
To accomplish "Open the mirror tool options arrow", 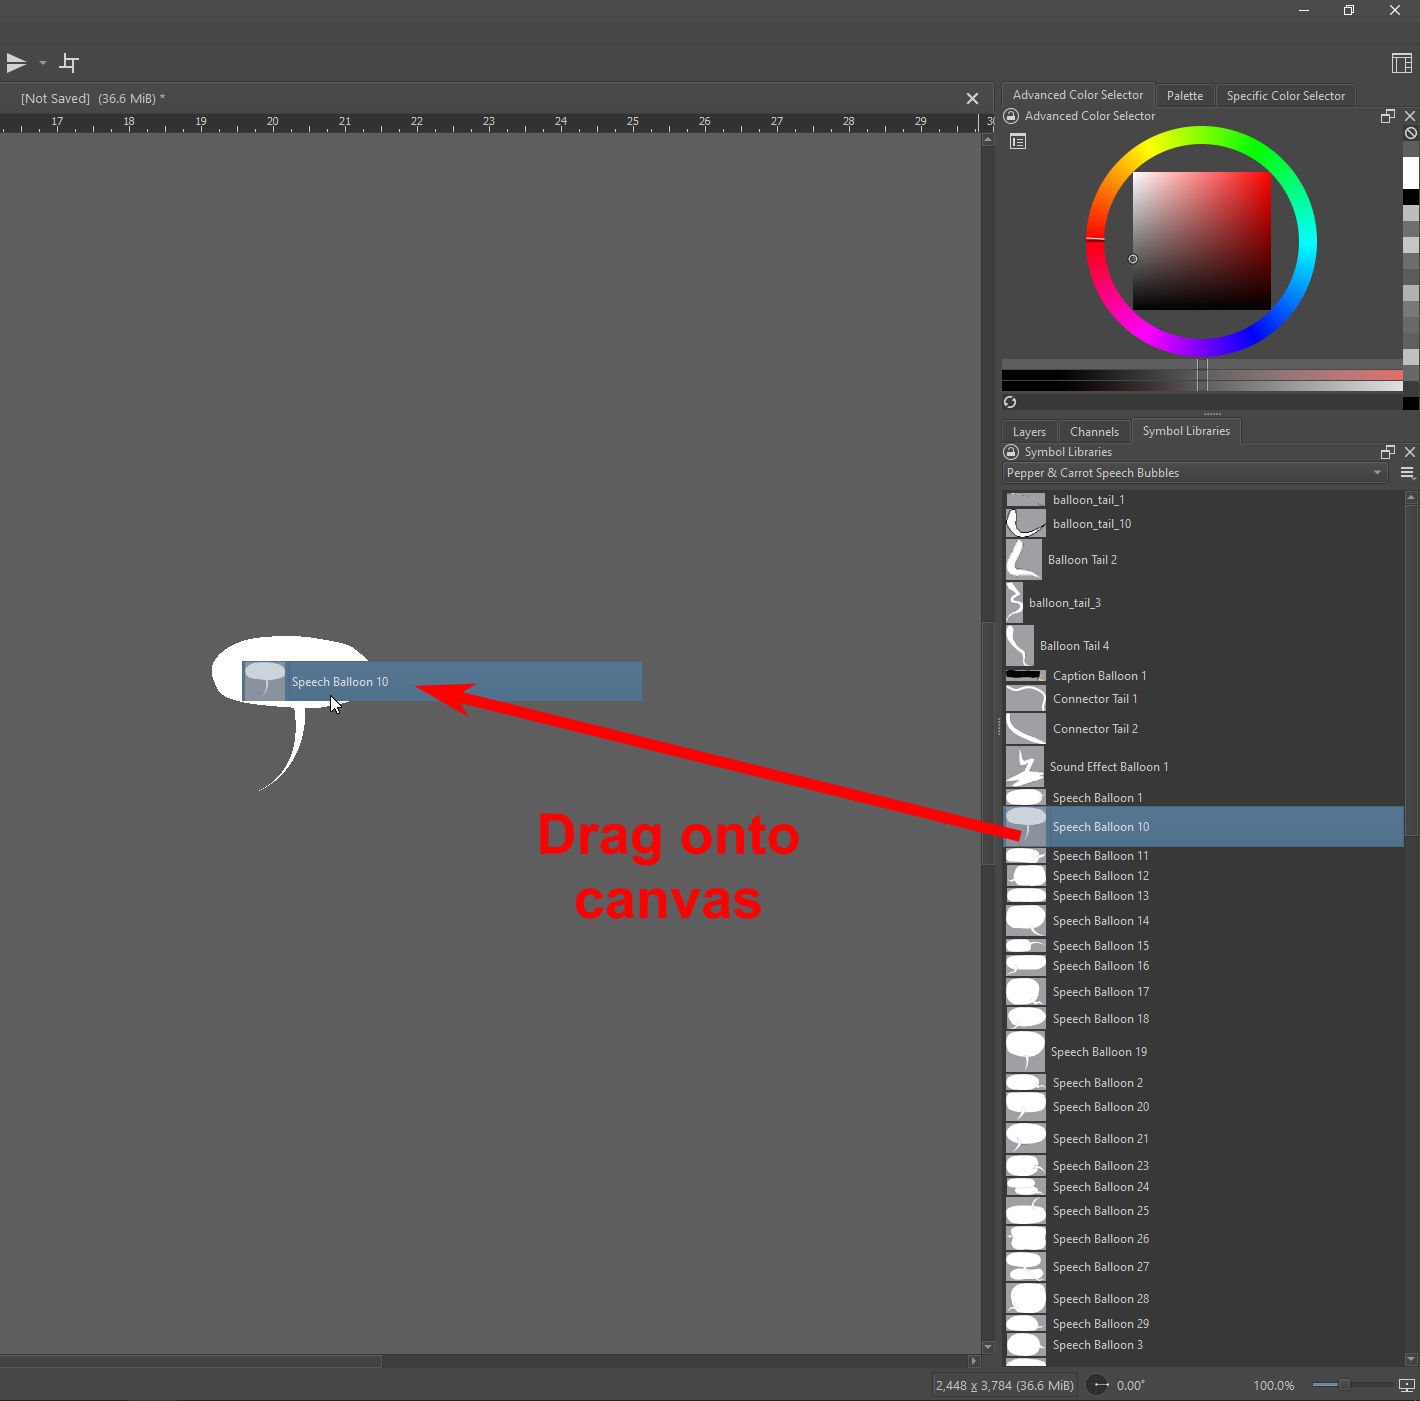I will pos(43,63).
